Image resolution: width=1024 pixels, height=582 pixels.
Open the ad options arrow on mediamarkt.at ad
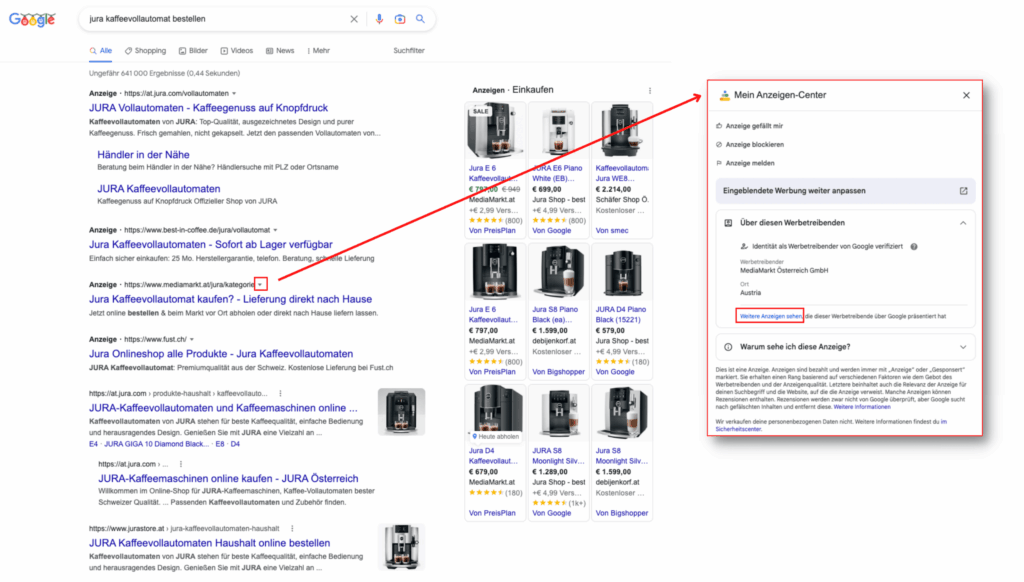[260, 283]
